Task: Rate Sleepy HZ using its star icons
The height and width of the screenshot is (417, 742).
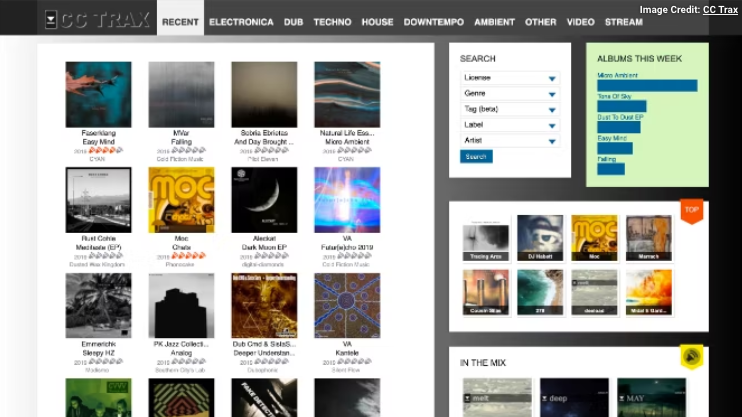Action: click(x=106, y=362)
